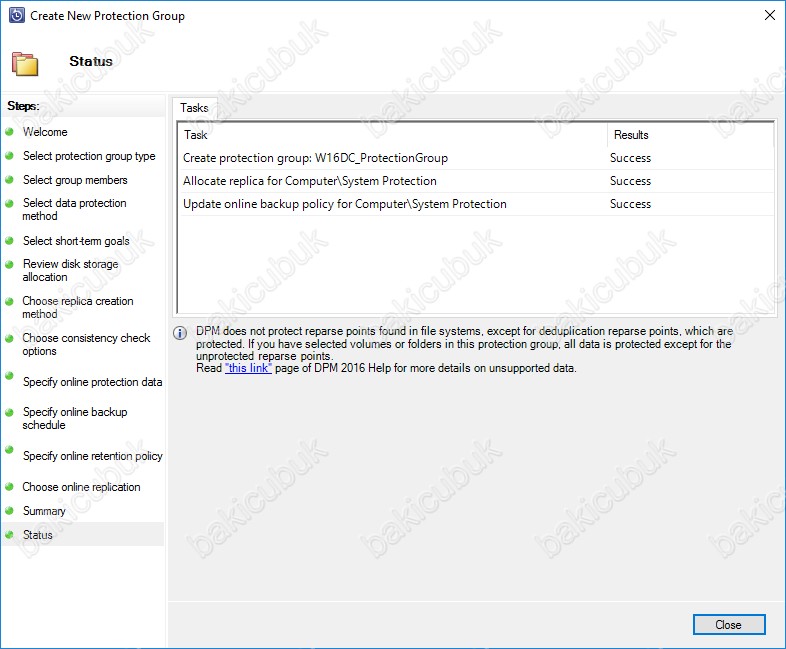Image resolution: width=786 pixels, height=649 pixels.
Task: Click the Choose replica creation method step
Action: pyautogui.click(x=78, y=307)
